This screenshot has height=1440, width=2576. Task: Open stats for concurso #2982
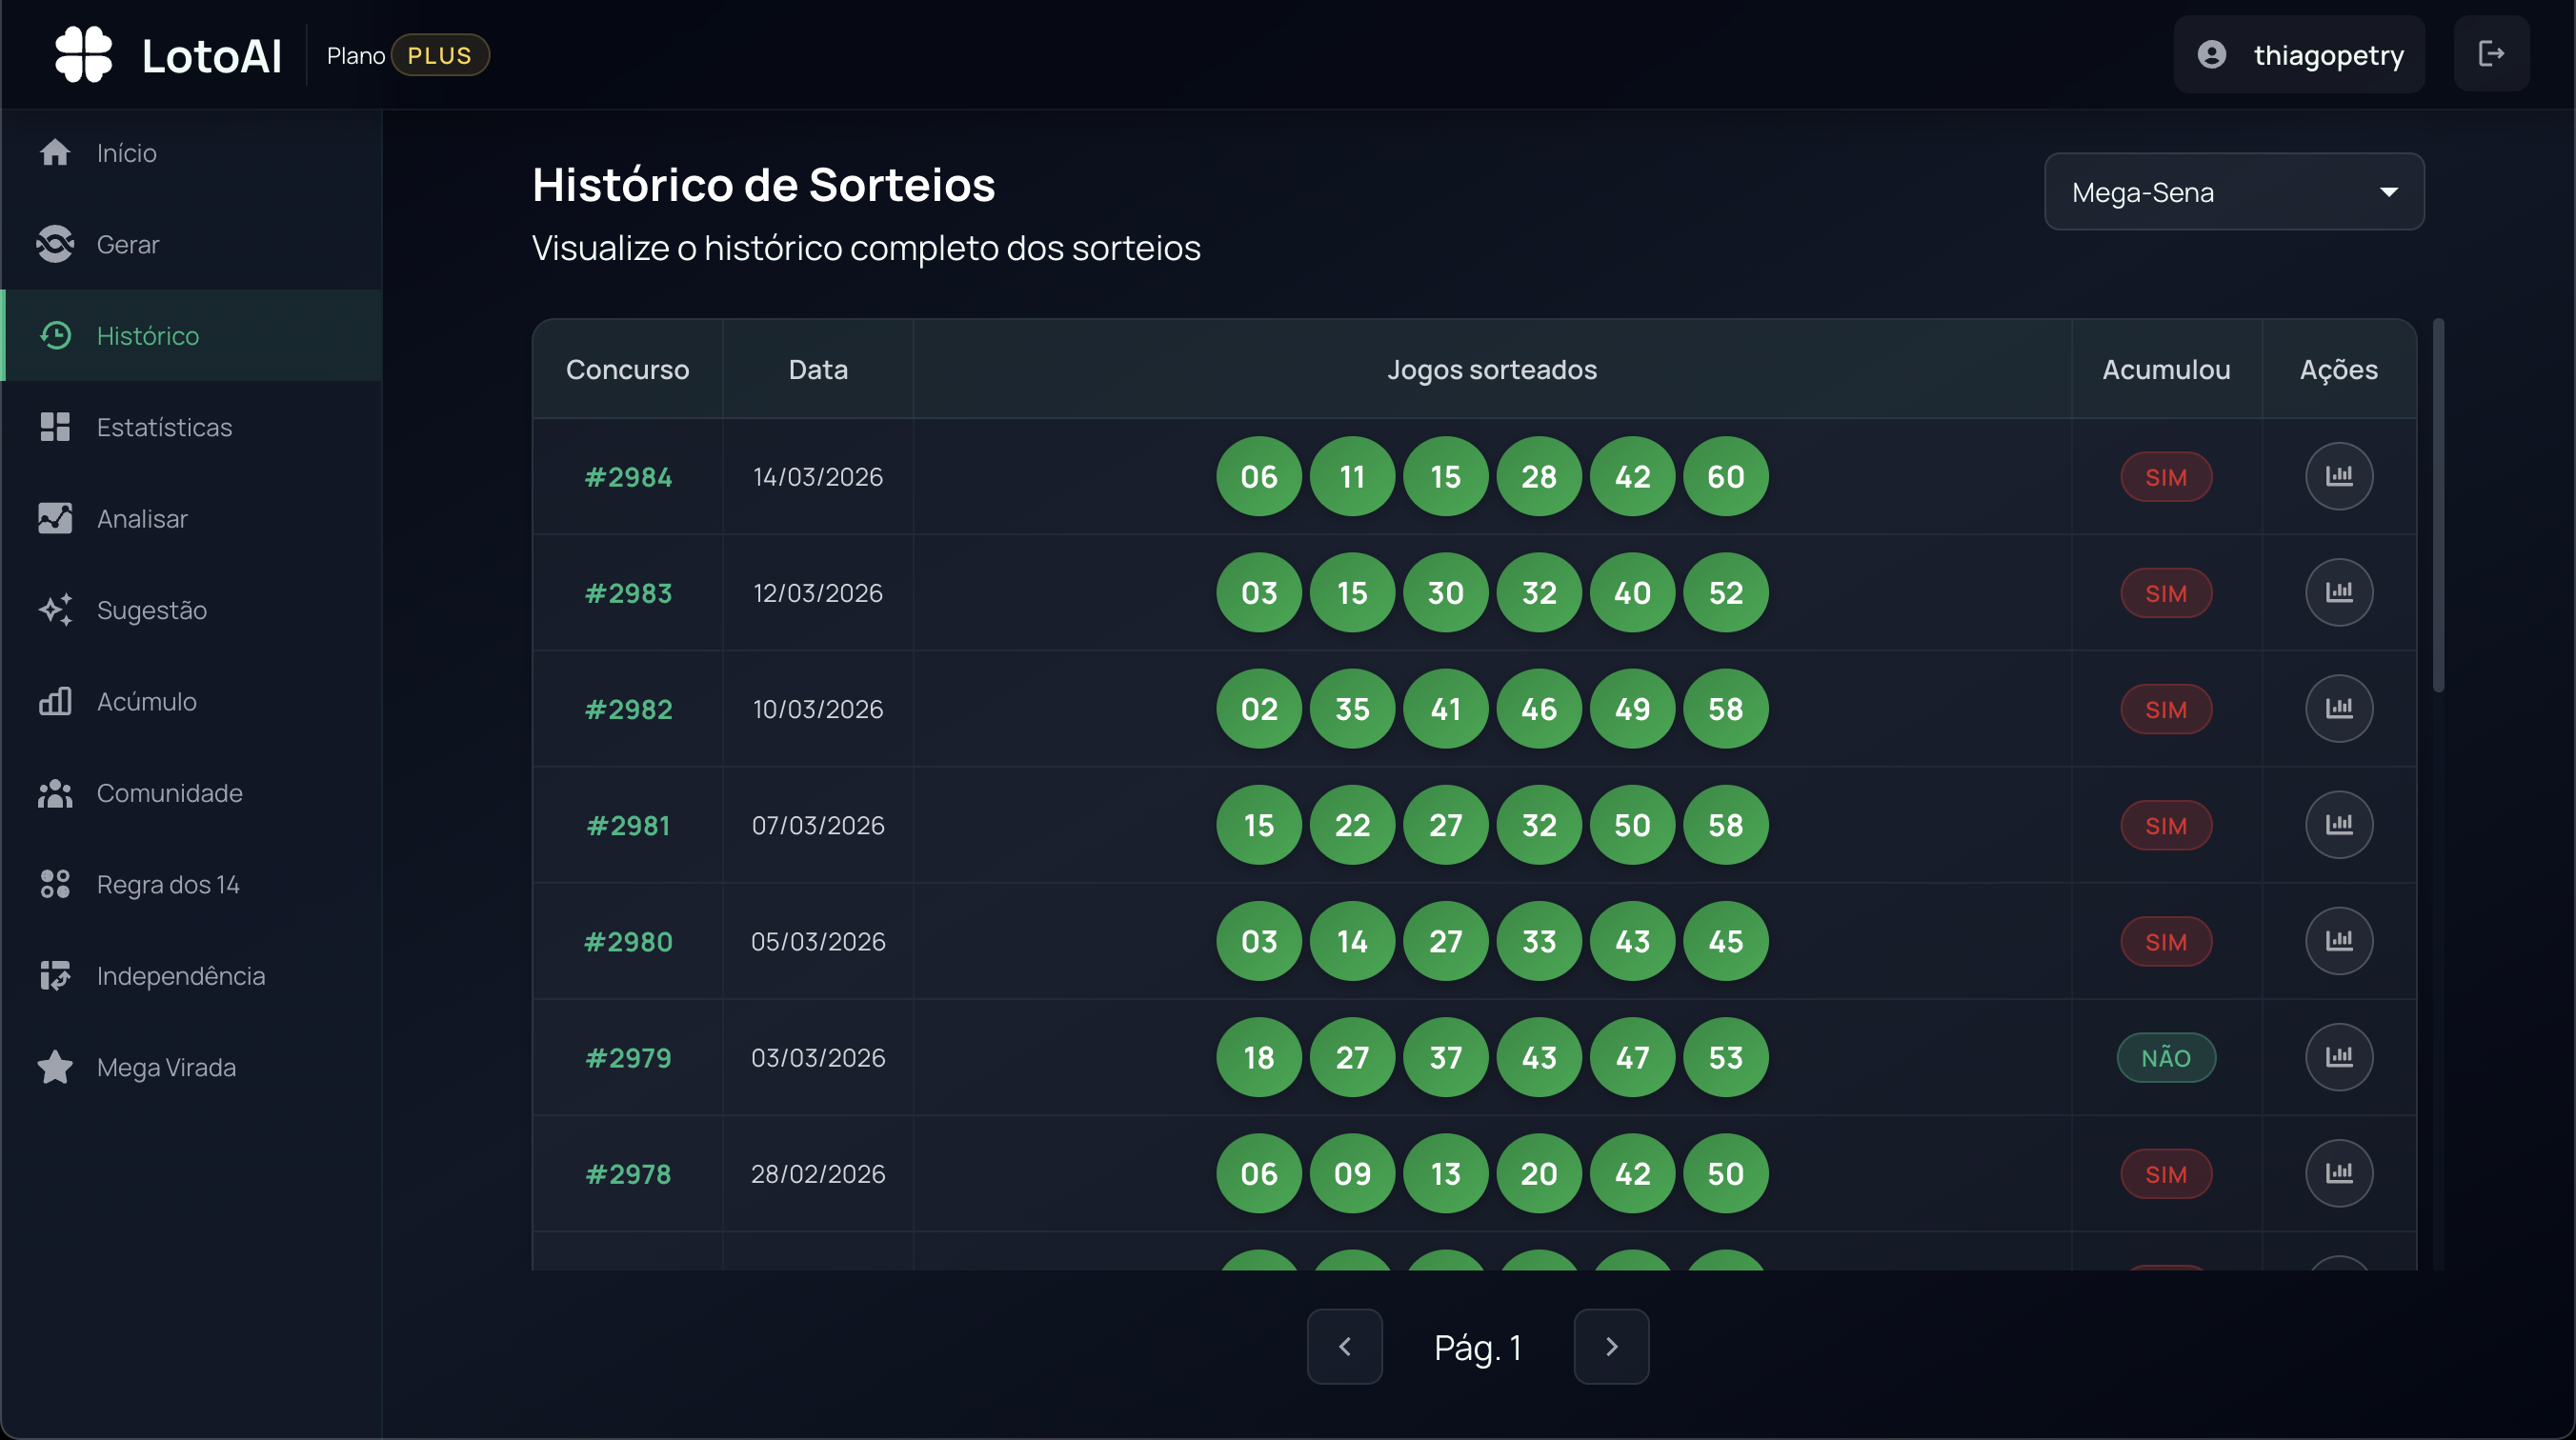click(2339, 708)
